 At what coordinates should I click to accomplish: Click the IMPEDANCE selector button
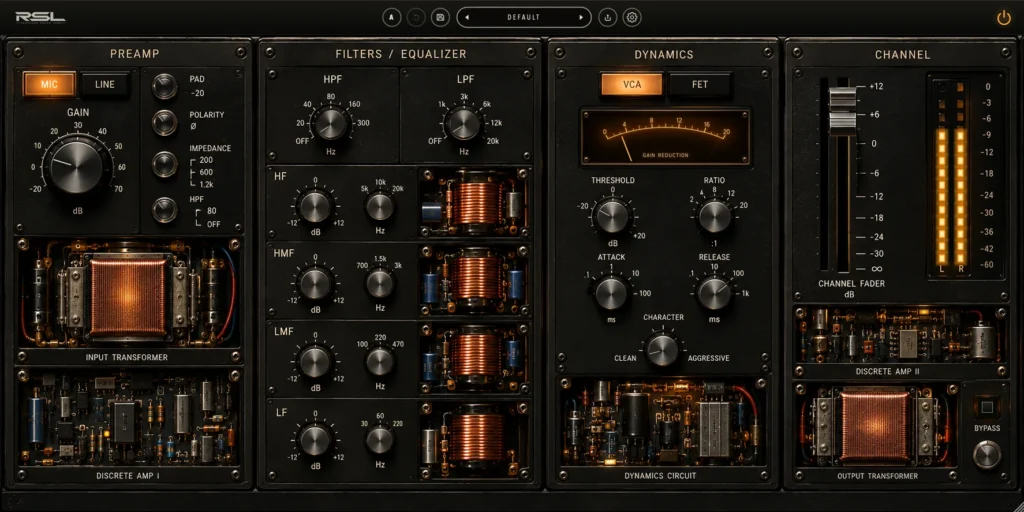click(x=165, y=164)
